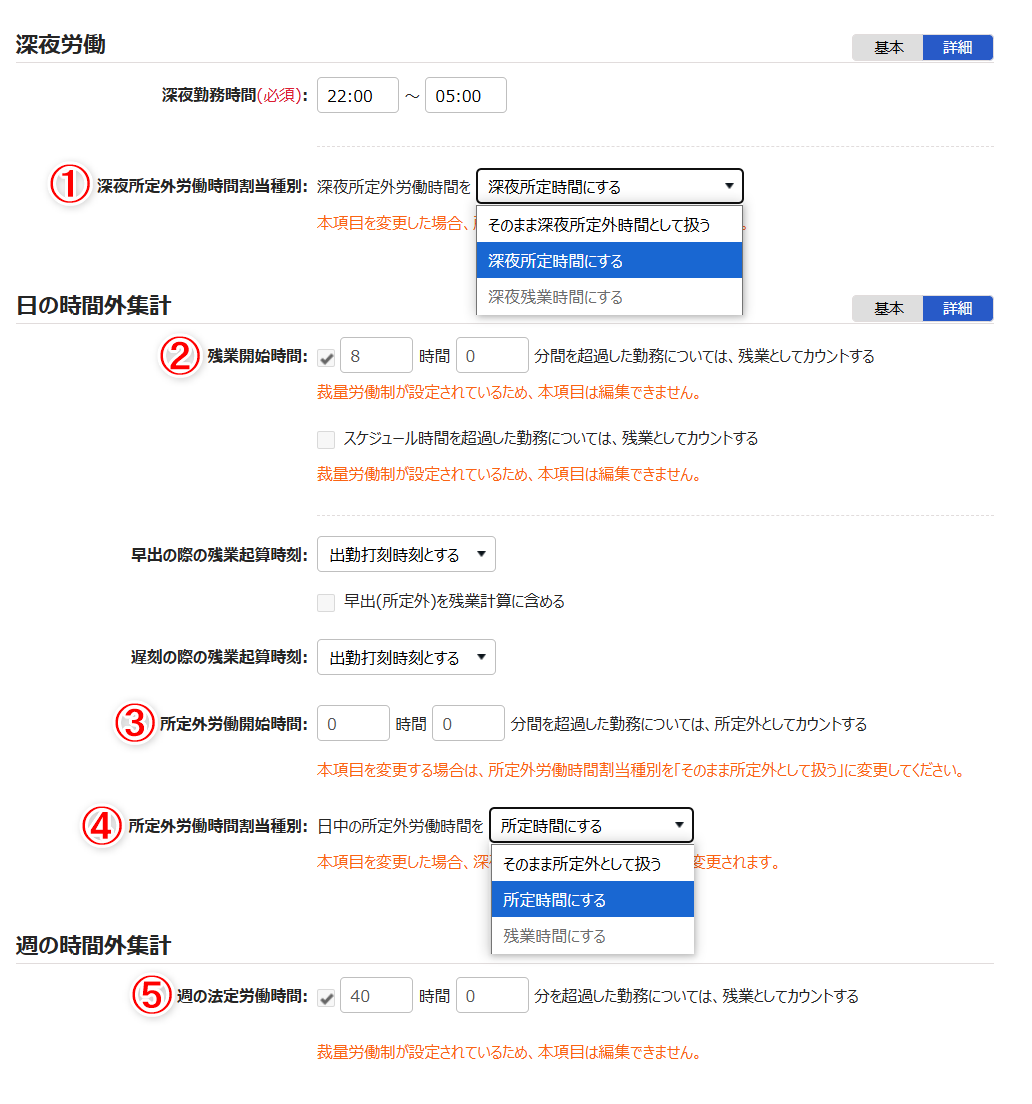1032x1104 pixels.
Task: Click the 8 hour field of 残業開始時間
Action: [376, 354]
